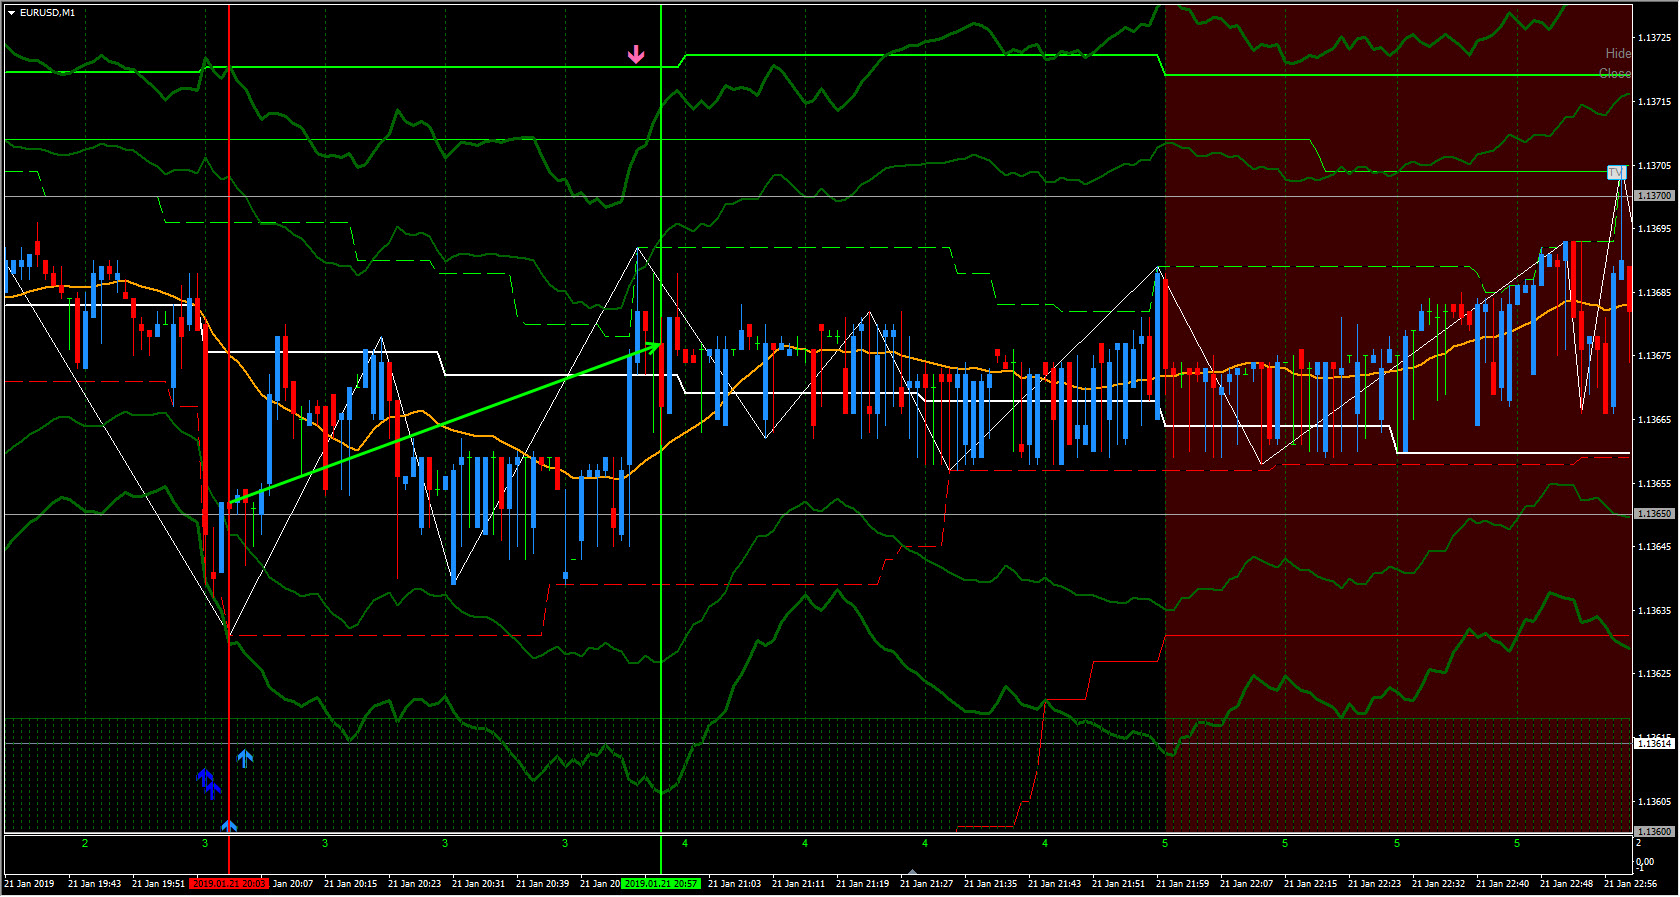Viewport: 1680px width, 897px height.
Task: Click the 21 Jan 21:11 time label
Action: pyautogui.click(x=798, y=884)
